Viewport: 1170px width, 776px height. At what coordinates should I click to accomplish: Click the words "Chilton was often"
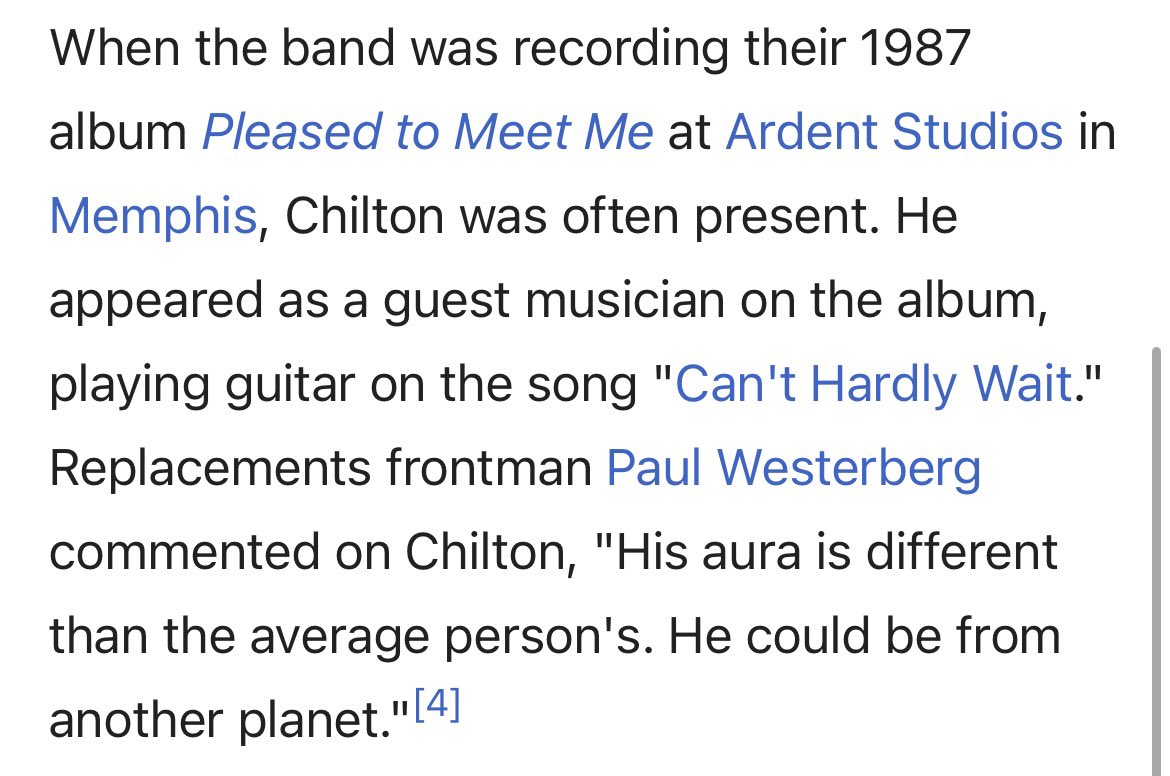(x=483, y=216)
